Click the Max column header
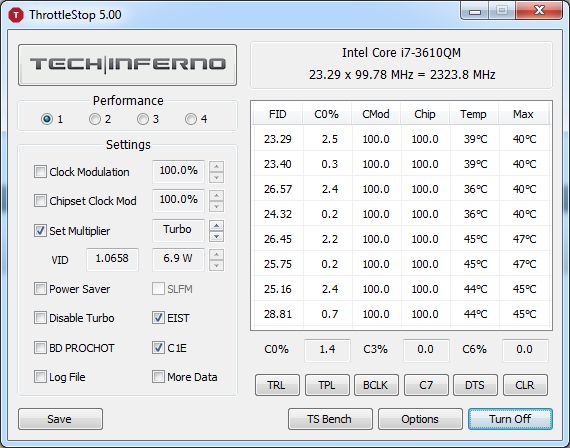570x448 pixels. [523, 114]
